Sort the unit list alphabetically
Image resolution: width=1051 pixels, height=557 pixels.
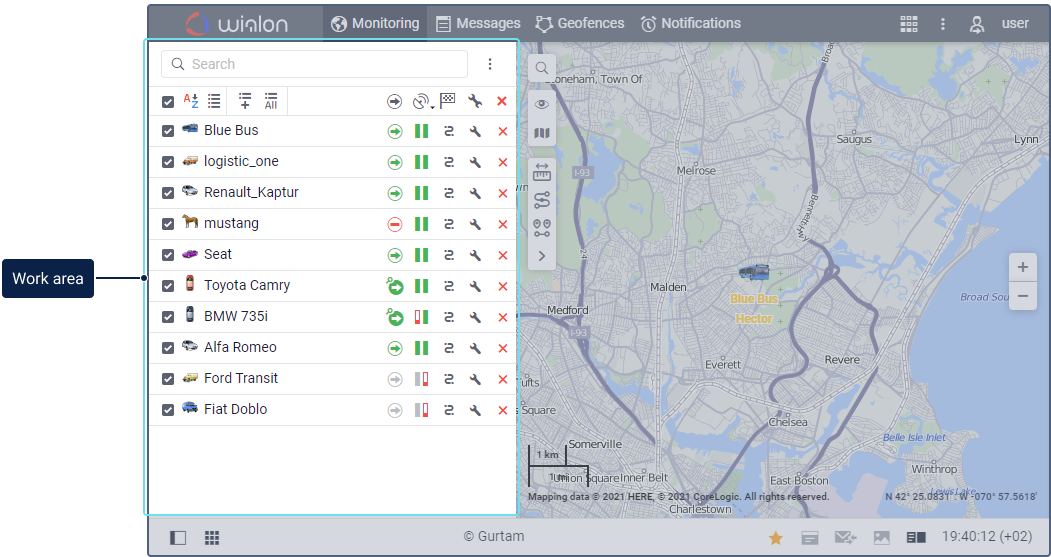click(x=190, y=101)
